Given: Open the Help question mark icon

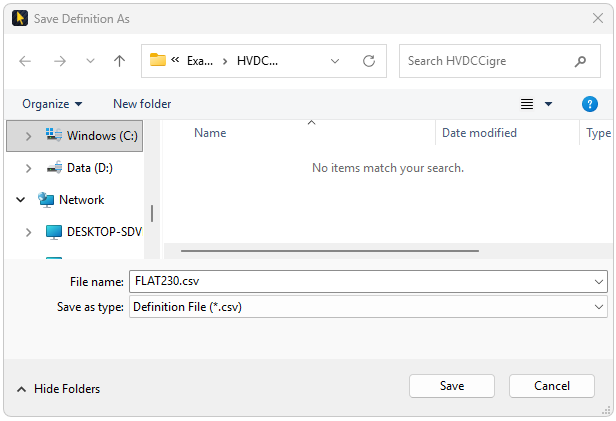Looking at the screenshot, I should click(x=589, y=104).
